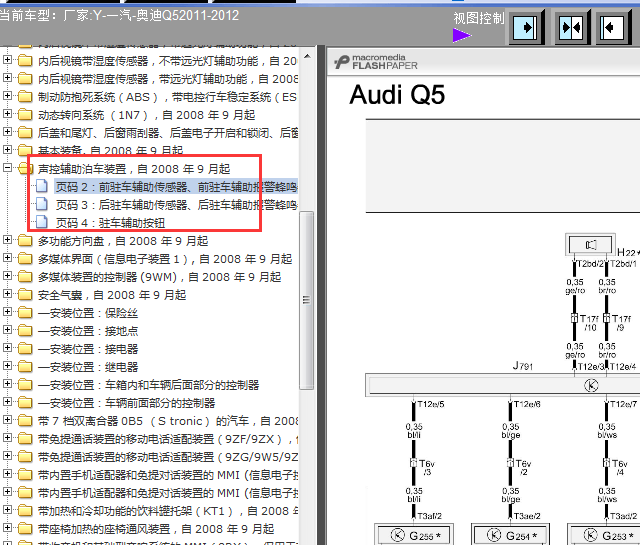640x545 pixels.
Task: Click the J791 control unit block
Action: point(502,385)
